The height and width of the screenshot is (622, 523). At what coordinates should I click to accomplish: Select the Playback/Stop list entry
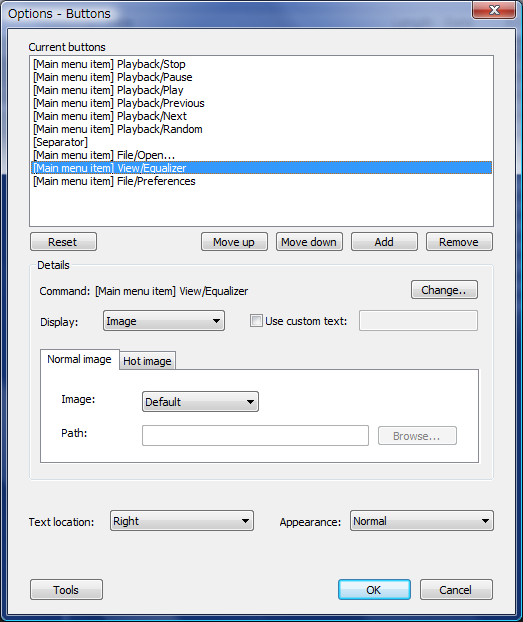(261, 64)
